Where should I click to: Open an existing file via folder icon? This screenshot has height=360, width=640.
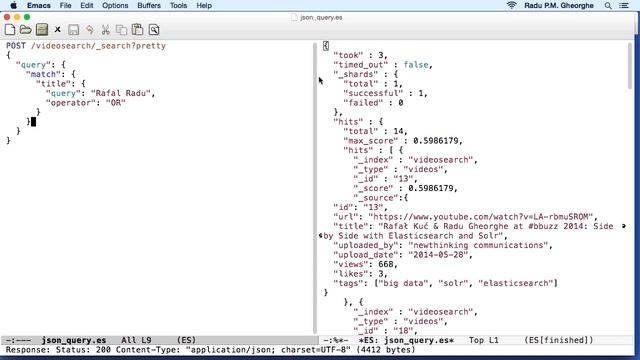(25, 30)
